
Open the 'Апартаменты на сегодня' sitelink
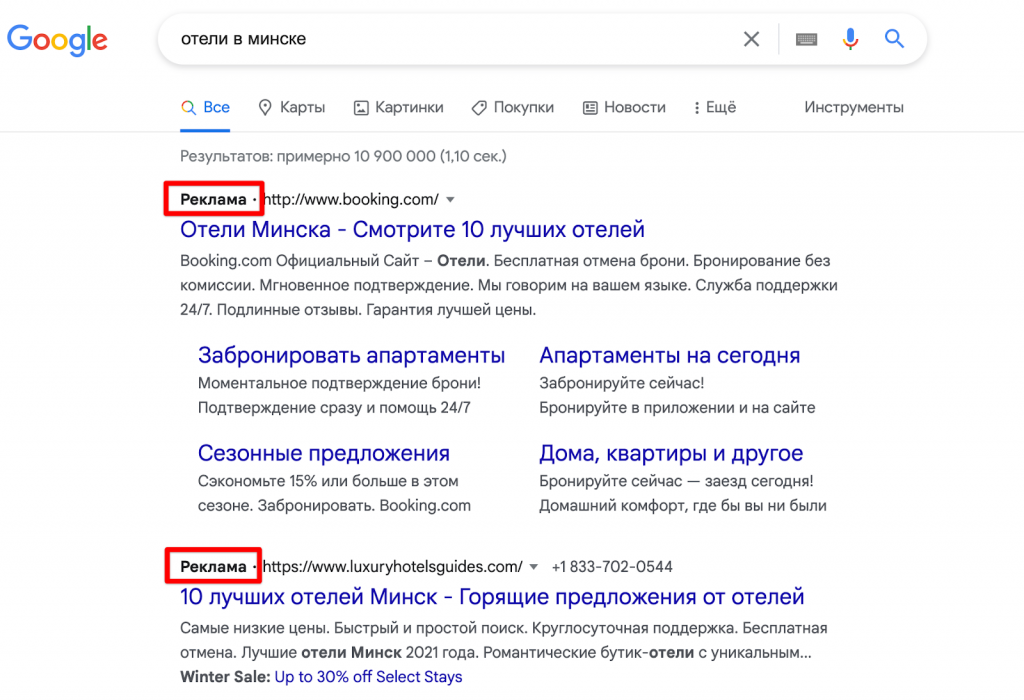669,355
